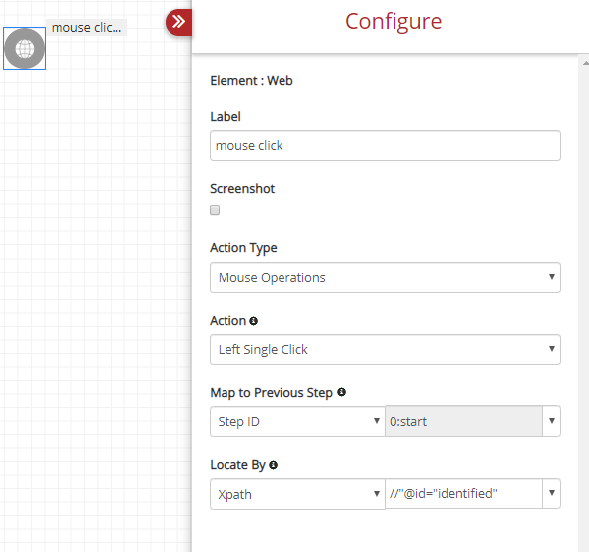Click the Element : Web heading text
The image size is (589, 552).
click(251, 81)
